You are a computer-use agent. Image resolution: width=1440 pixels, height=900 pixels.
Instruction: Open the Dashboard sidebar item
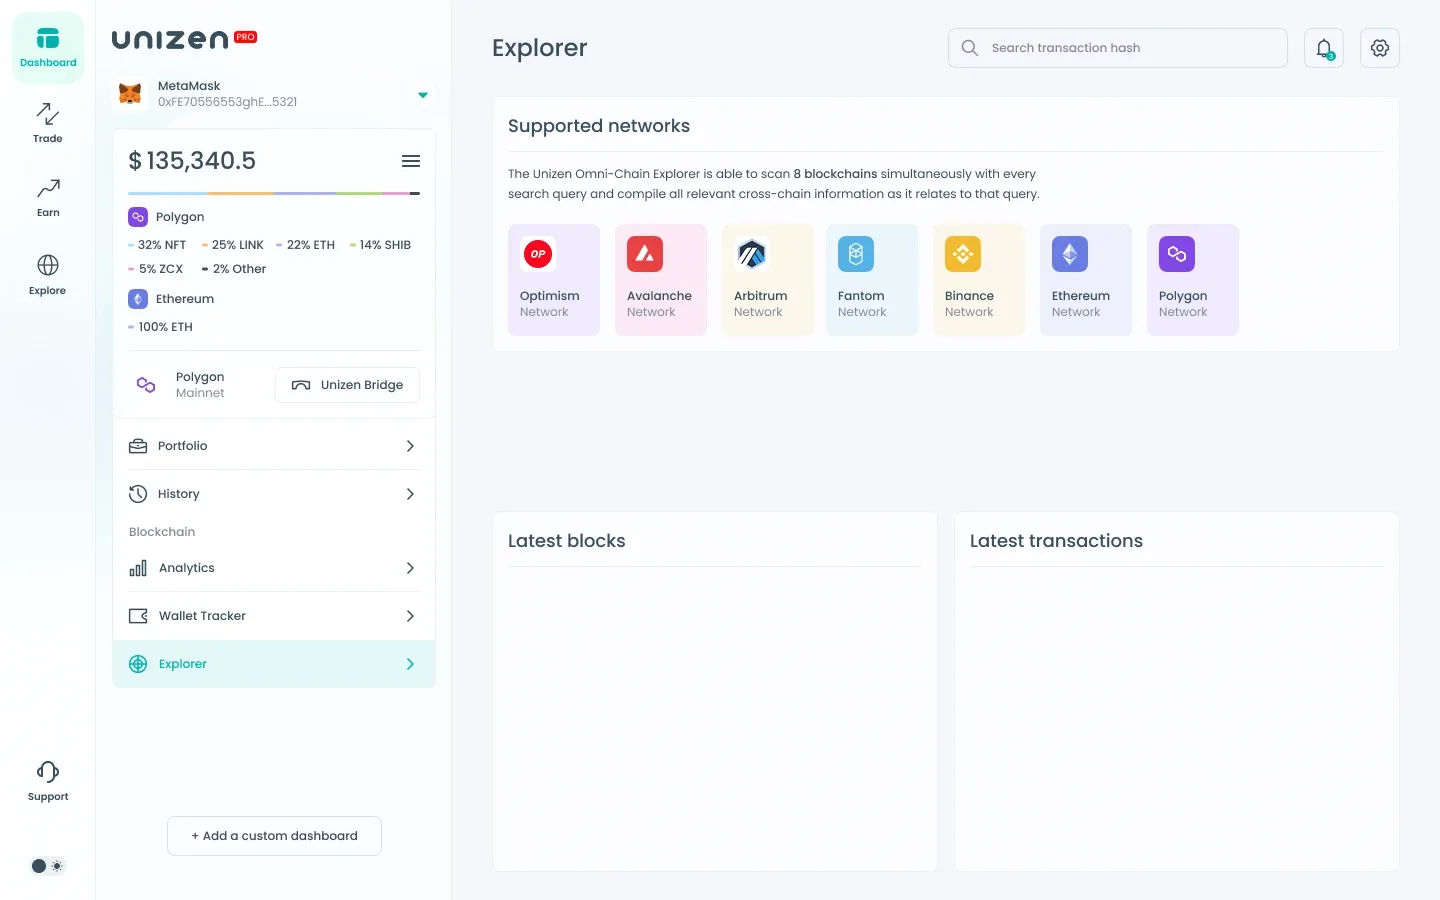[48, 48]
